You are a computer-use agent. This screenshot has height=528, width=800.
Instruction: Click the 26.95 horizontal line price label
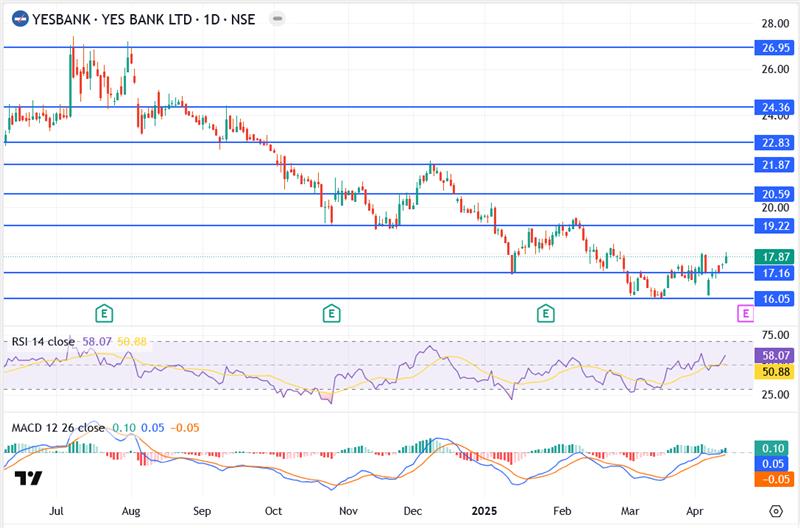click(776, 47)
